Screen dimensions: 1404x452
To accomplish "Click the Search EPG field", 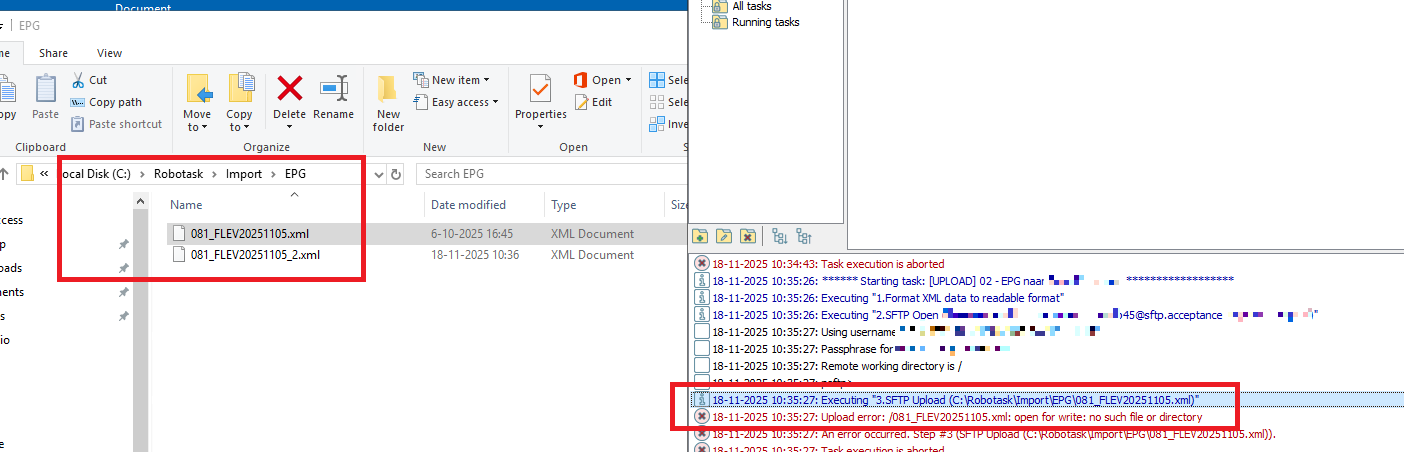I will (x=540, y=174).
